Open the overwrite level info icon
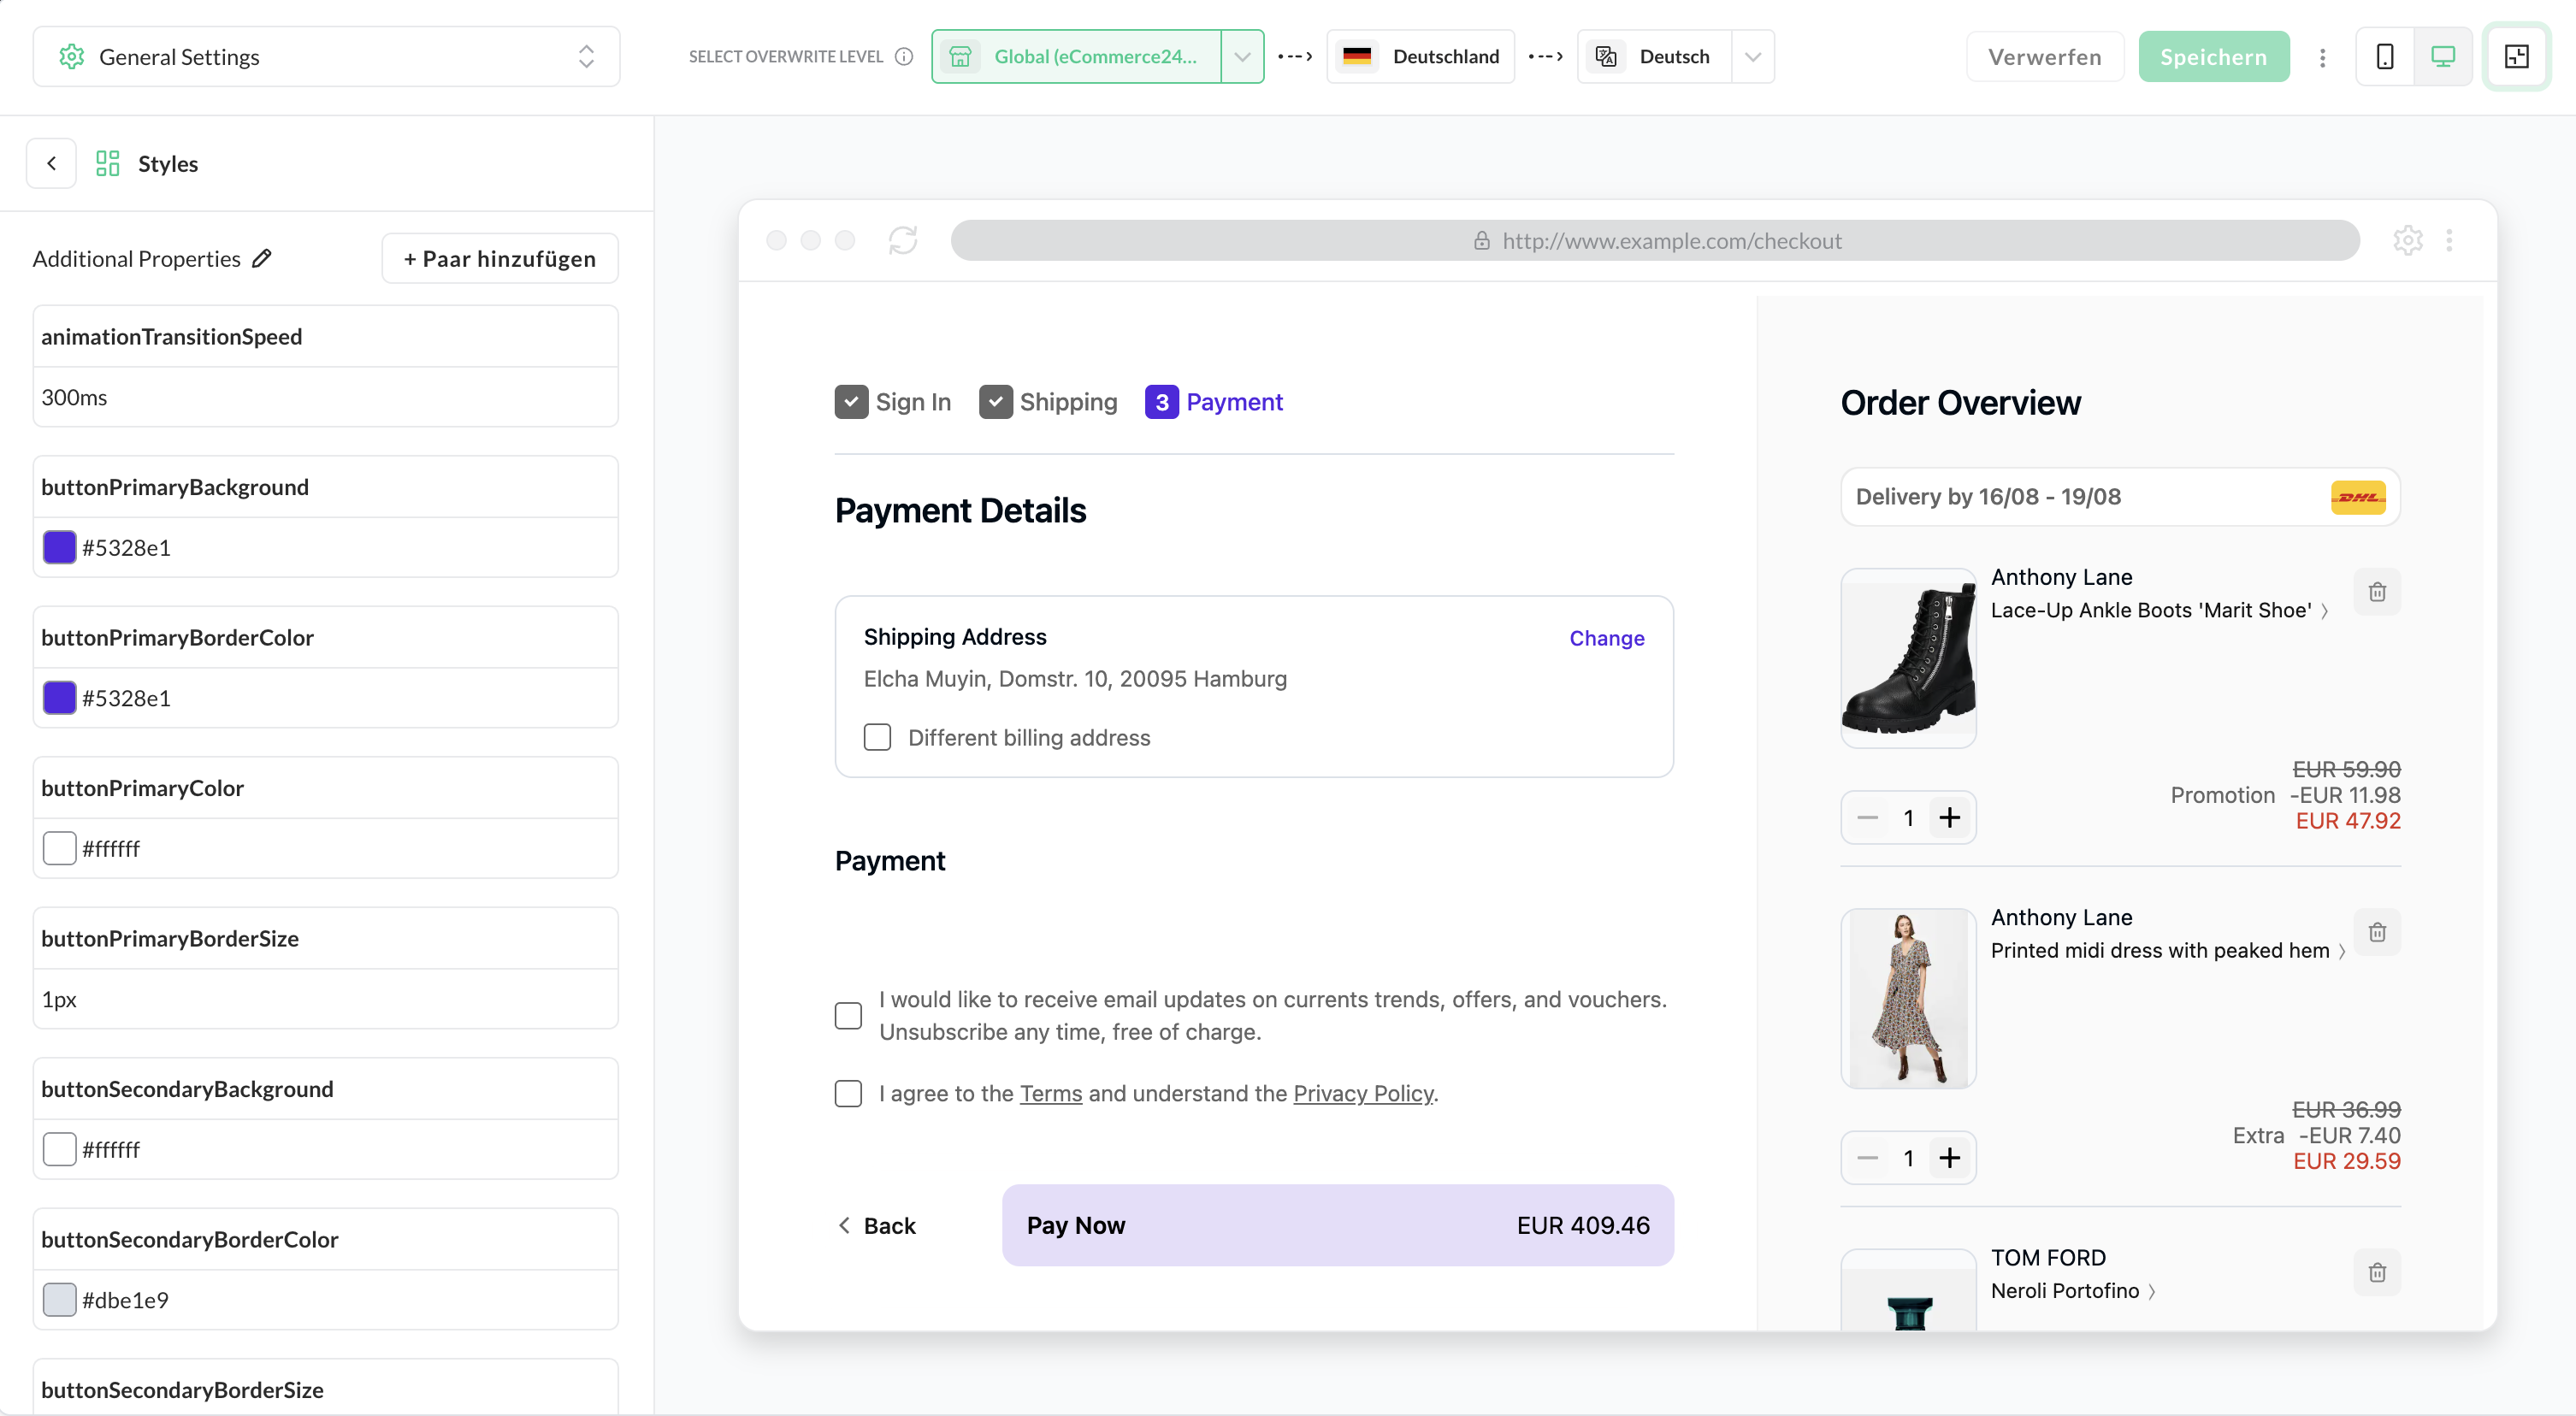This screenshot has width=2576, height=1416. [904, 56]
